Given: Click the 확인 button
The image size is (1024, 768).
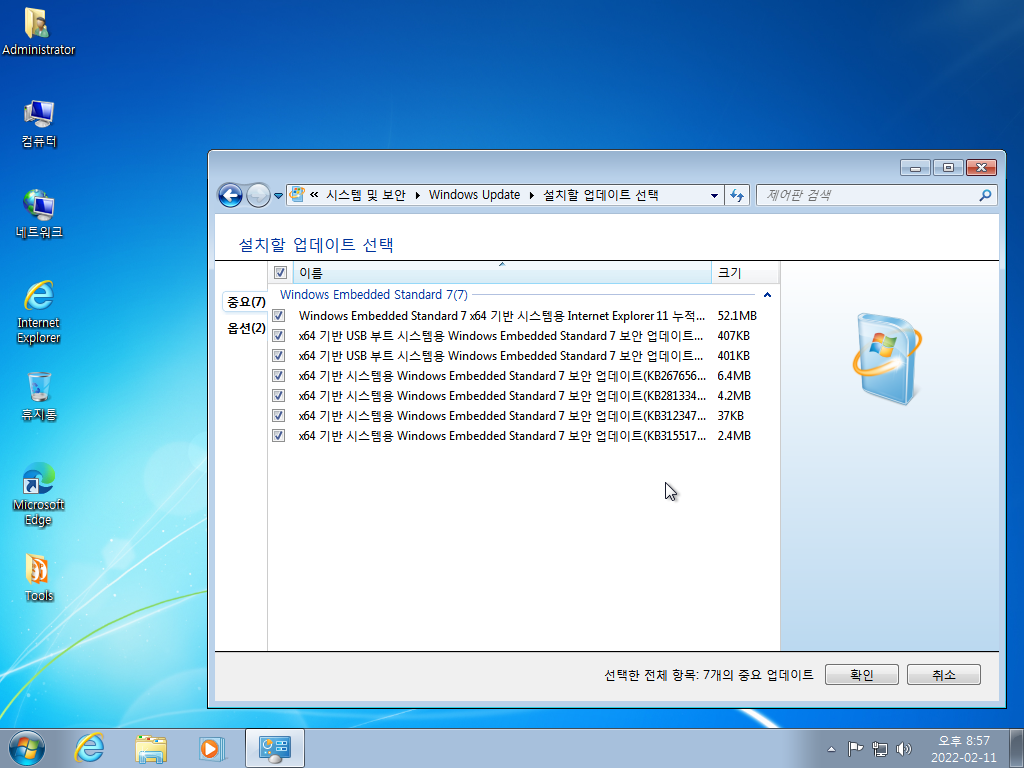Looking at the screenshot, I should click(861, 675).
